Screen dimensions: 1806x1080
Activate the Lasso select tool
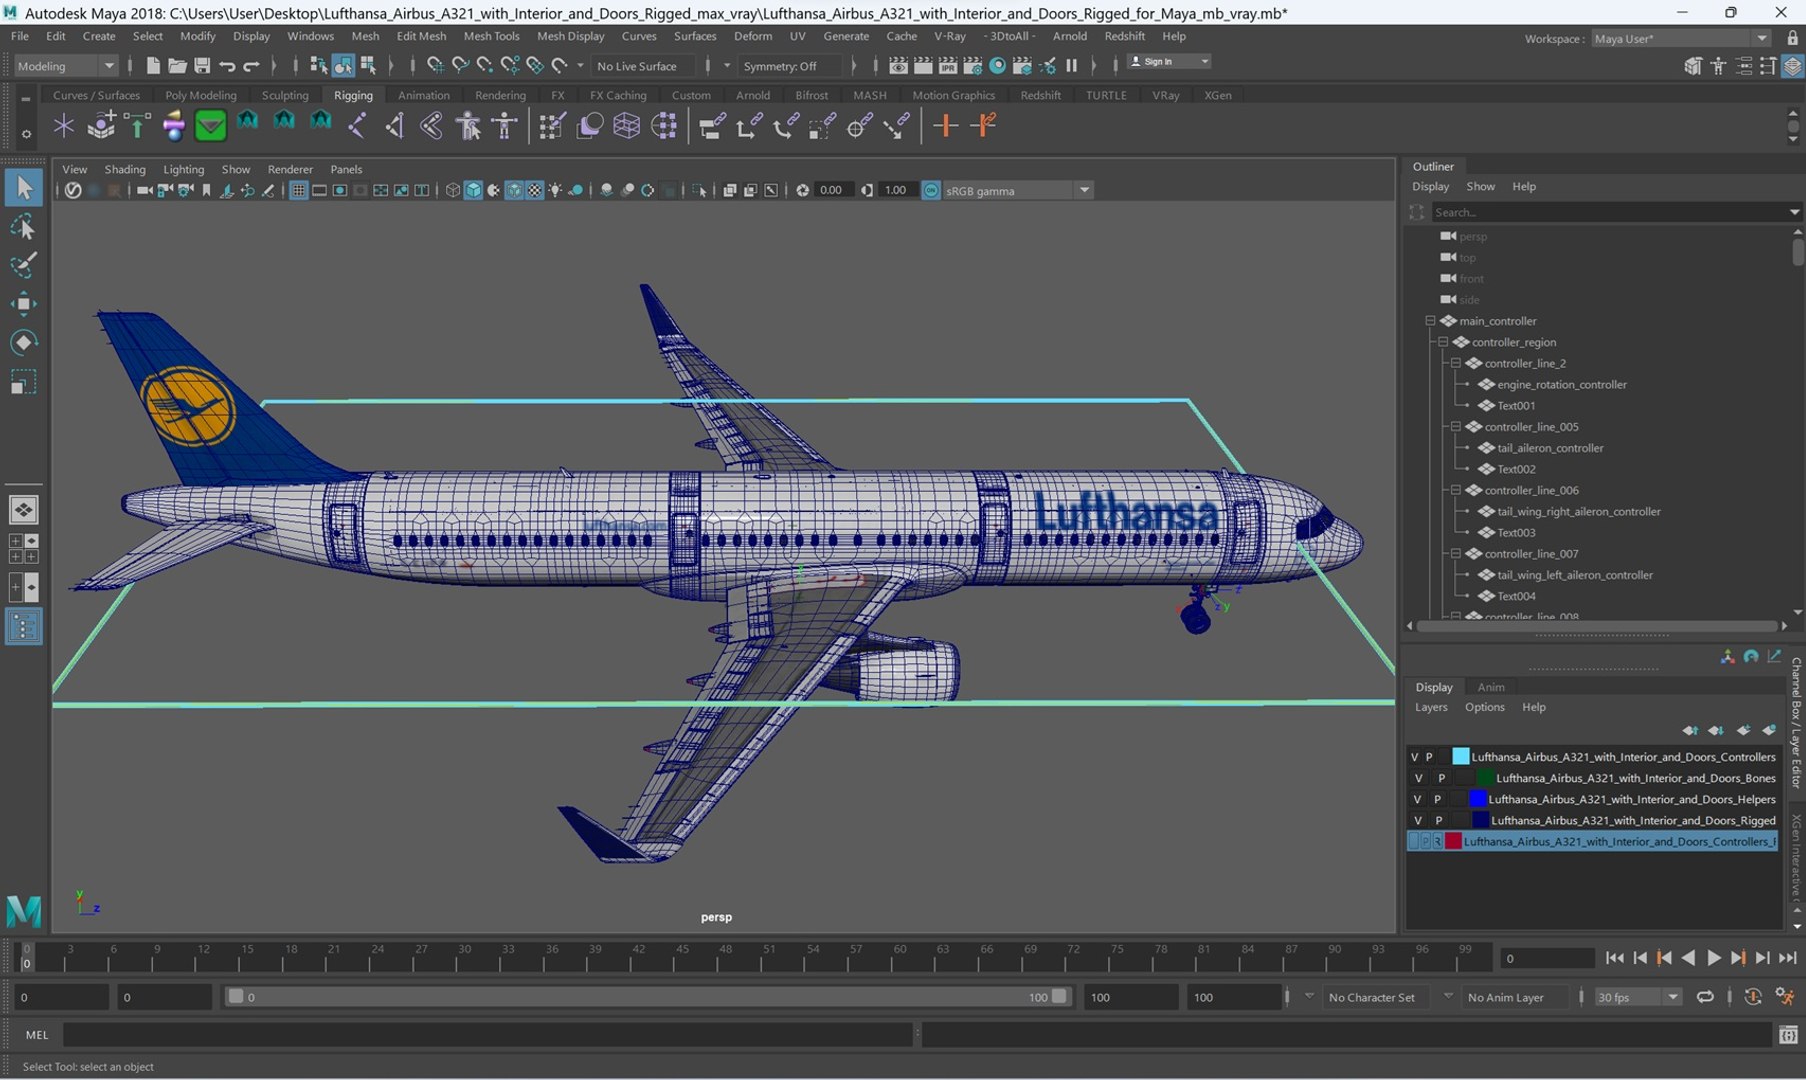pos(23,227)
